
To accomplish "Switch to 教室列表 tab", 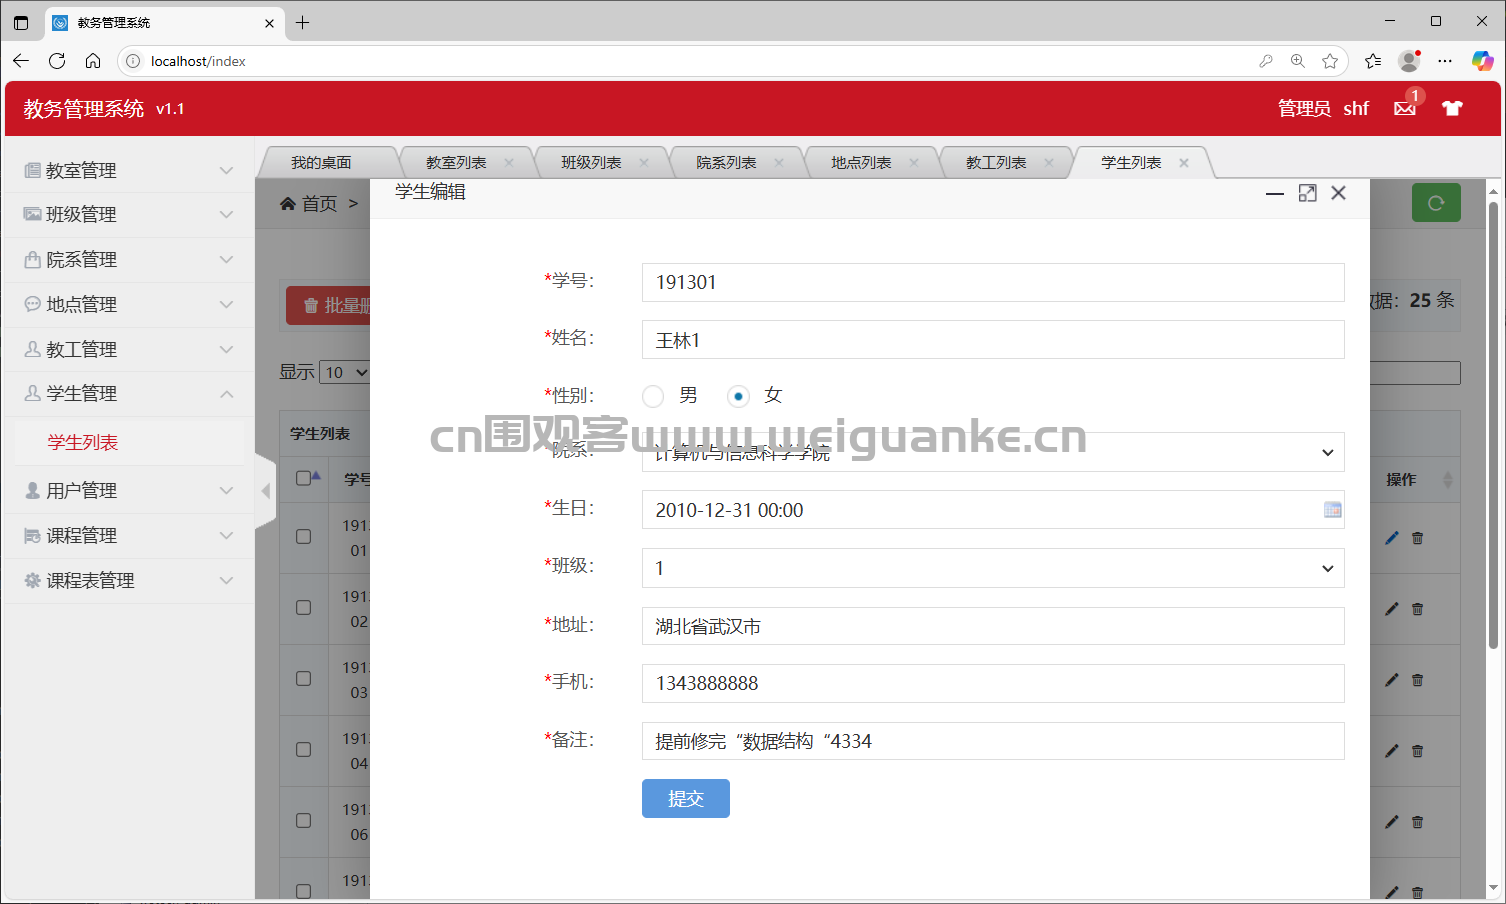I will click(x=456, y=163).
